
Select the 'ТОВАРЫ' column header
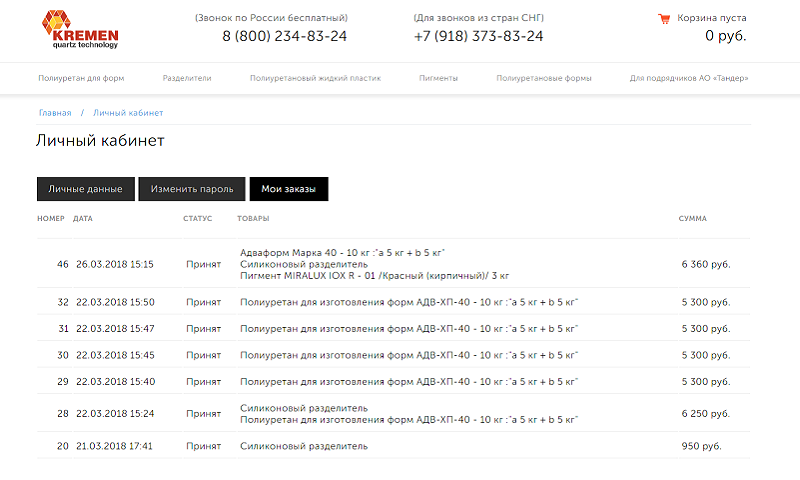[x=253, y=218]
